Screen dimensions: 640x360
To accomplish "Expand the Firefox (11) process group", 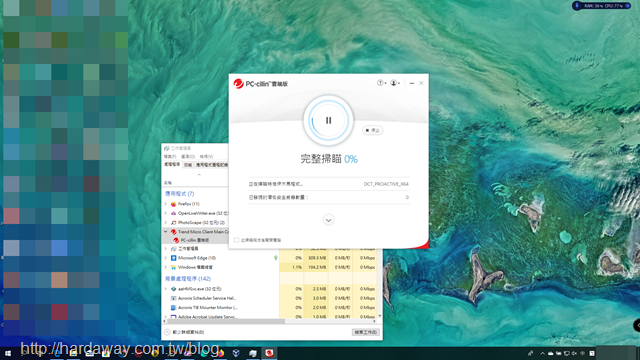I will (x=166, y=204).
